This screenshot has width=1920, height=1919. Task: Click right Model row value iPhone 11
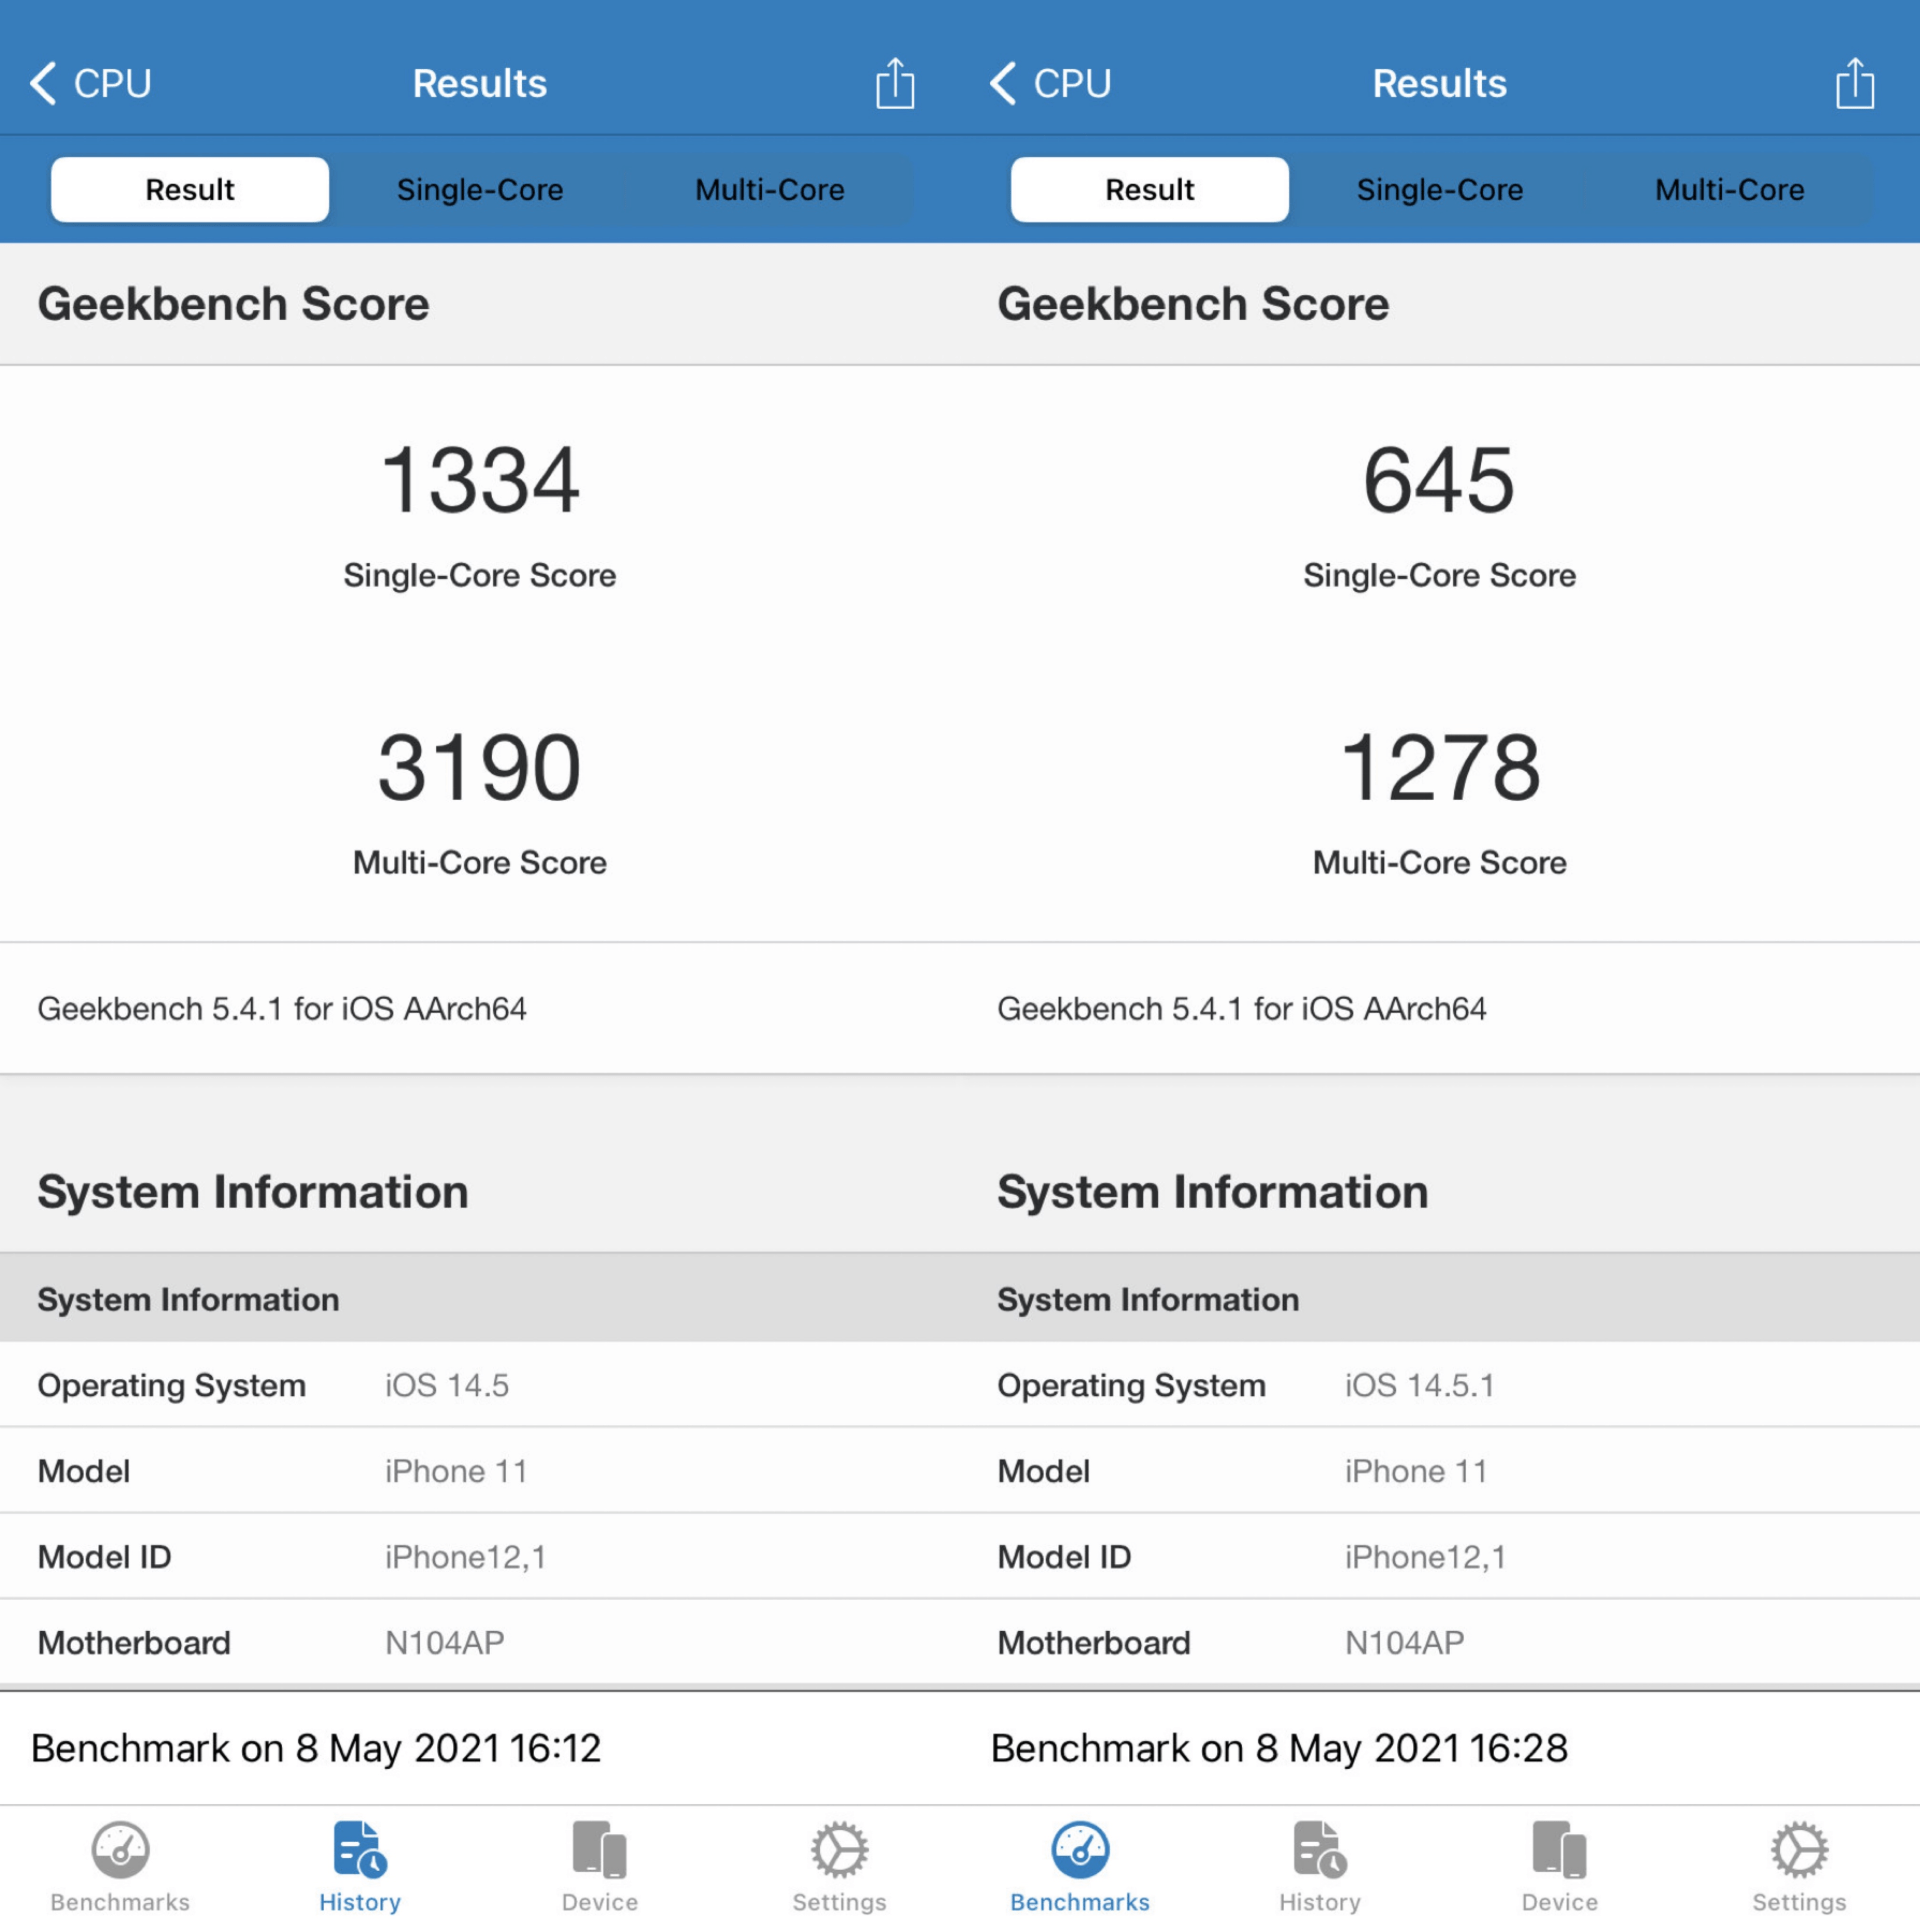(x=1416, y=1471)
